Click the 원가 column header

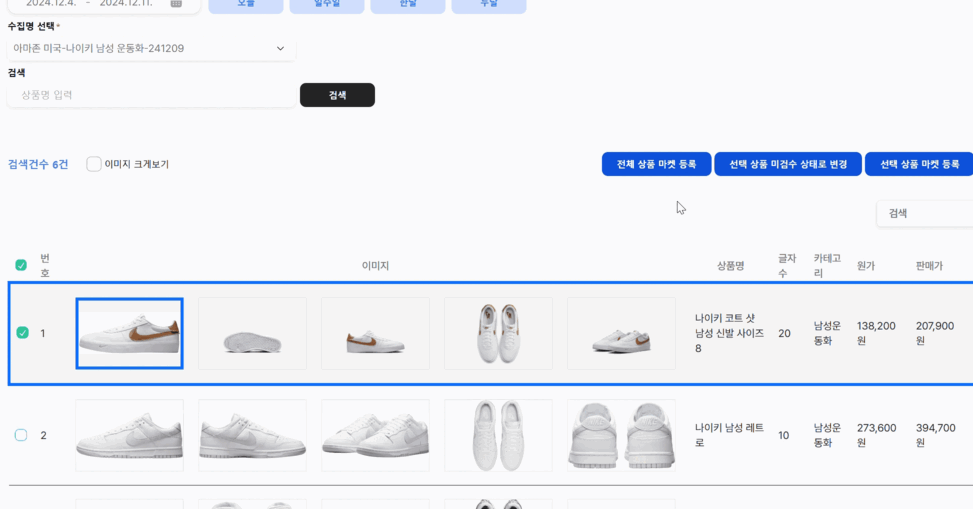(866, 266)
